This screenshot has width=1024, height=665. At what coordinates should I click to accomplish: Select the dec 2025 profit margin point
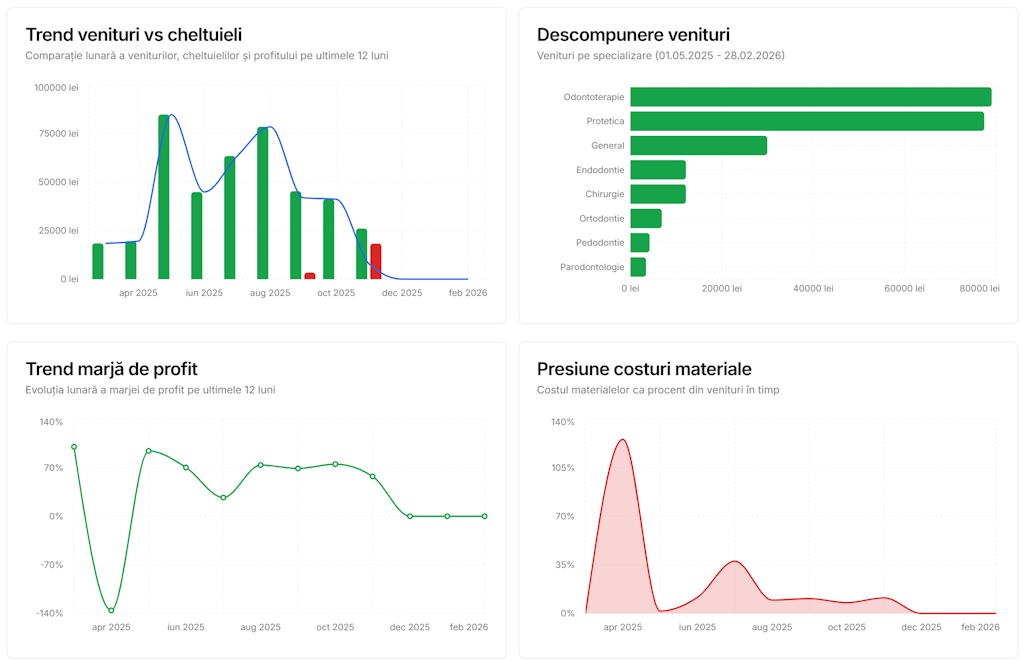410,516
